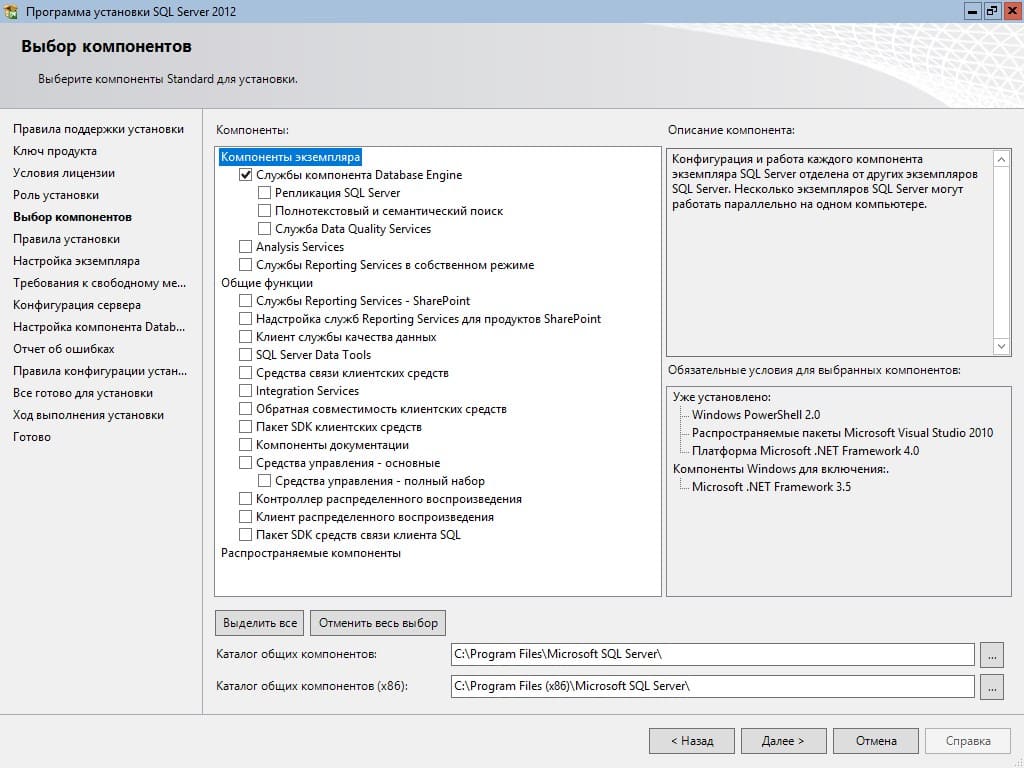Cancel setup with Отмена button

[x=876, y=741]
